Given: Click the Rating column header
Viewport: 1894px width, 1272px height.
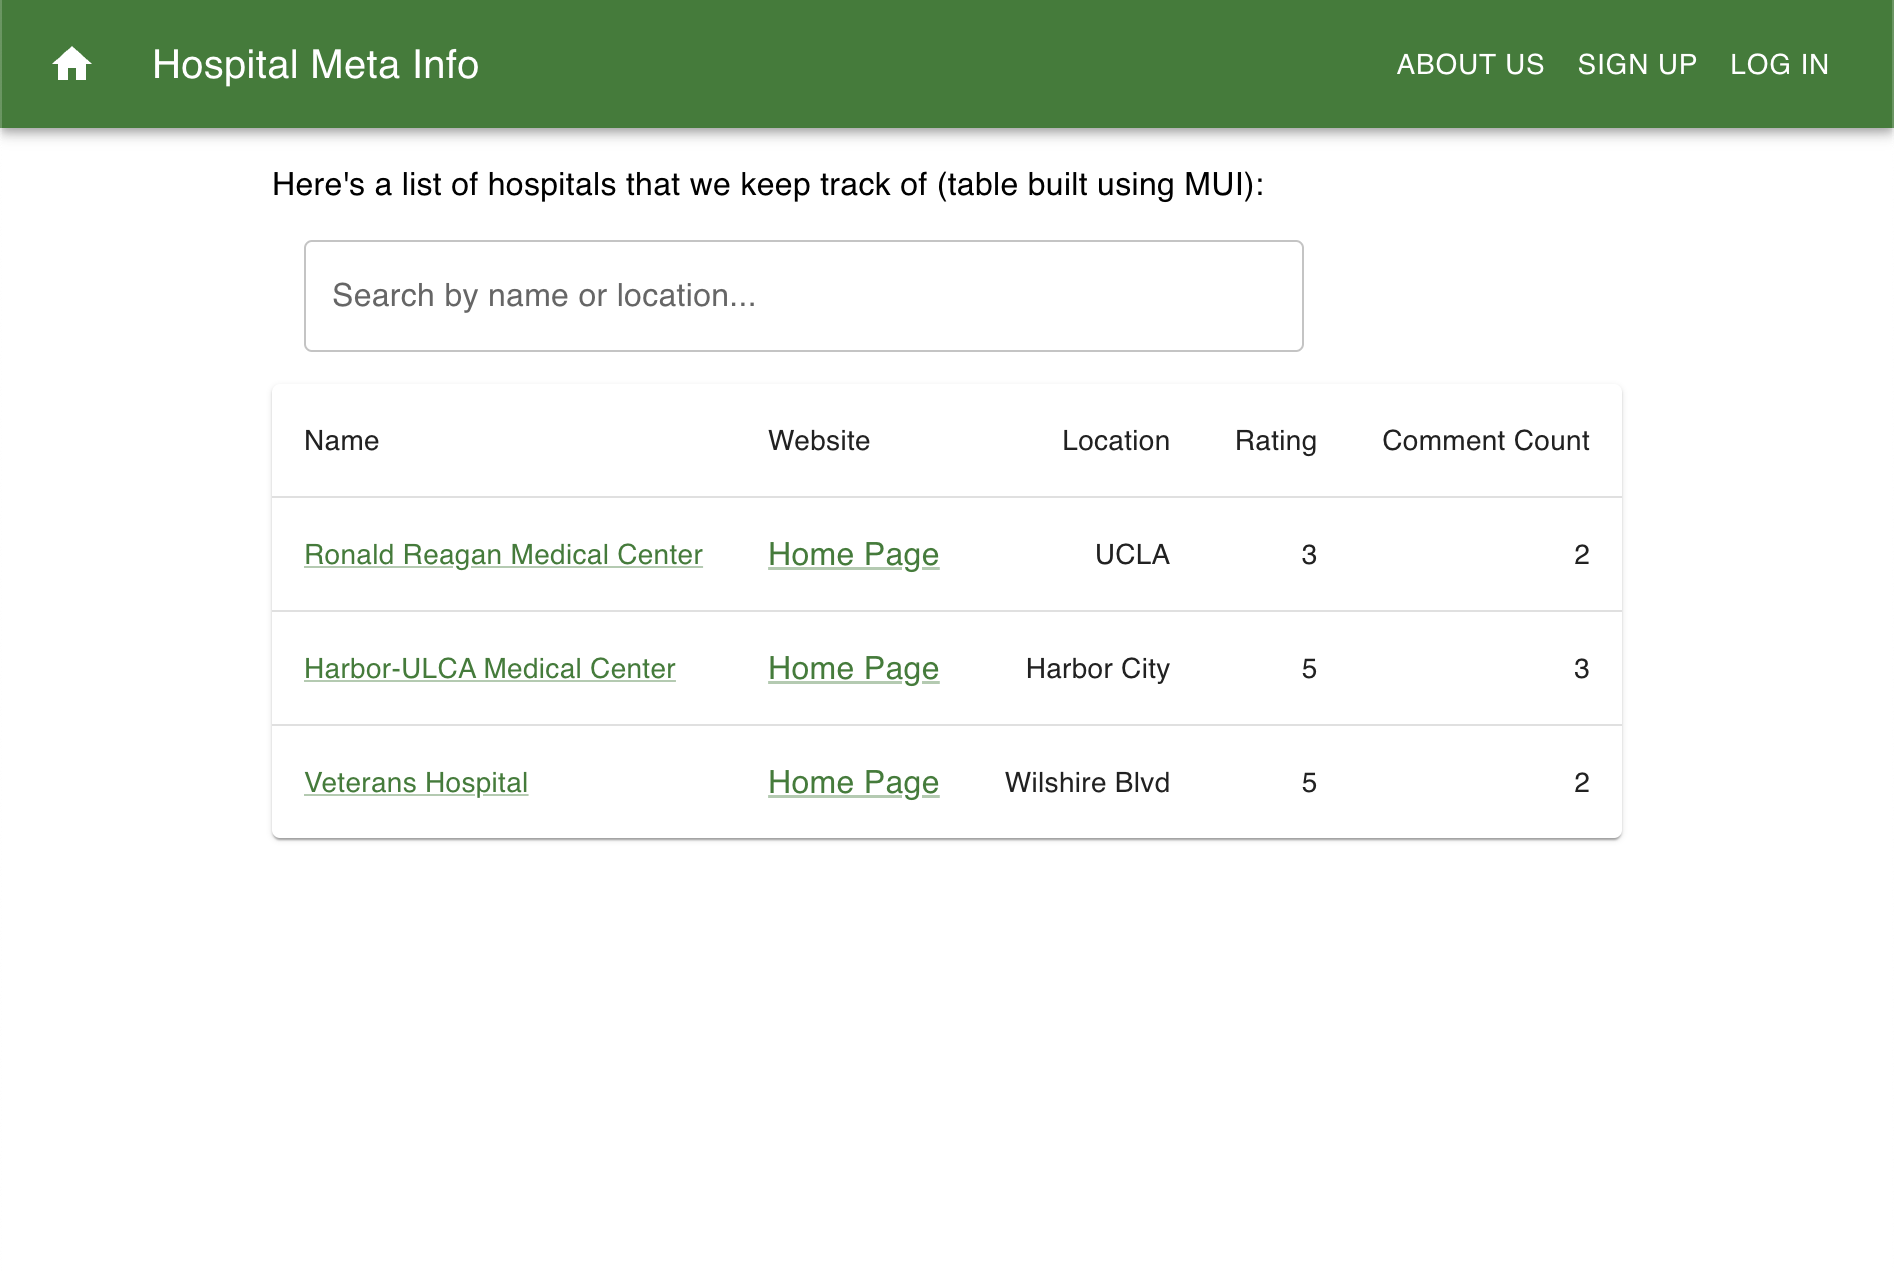Looking at the screenshot, I should click(1275, 440).
